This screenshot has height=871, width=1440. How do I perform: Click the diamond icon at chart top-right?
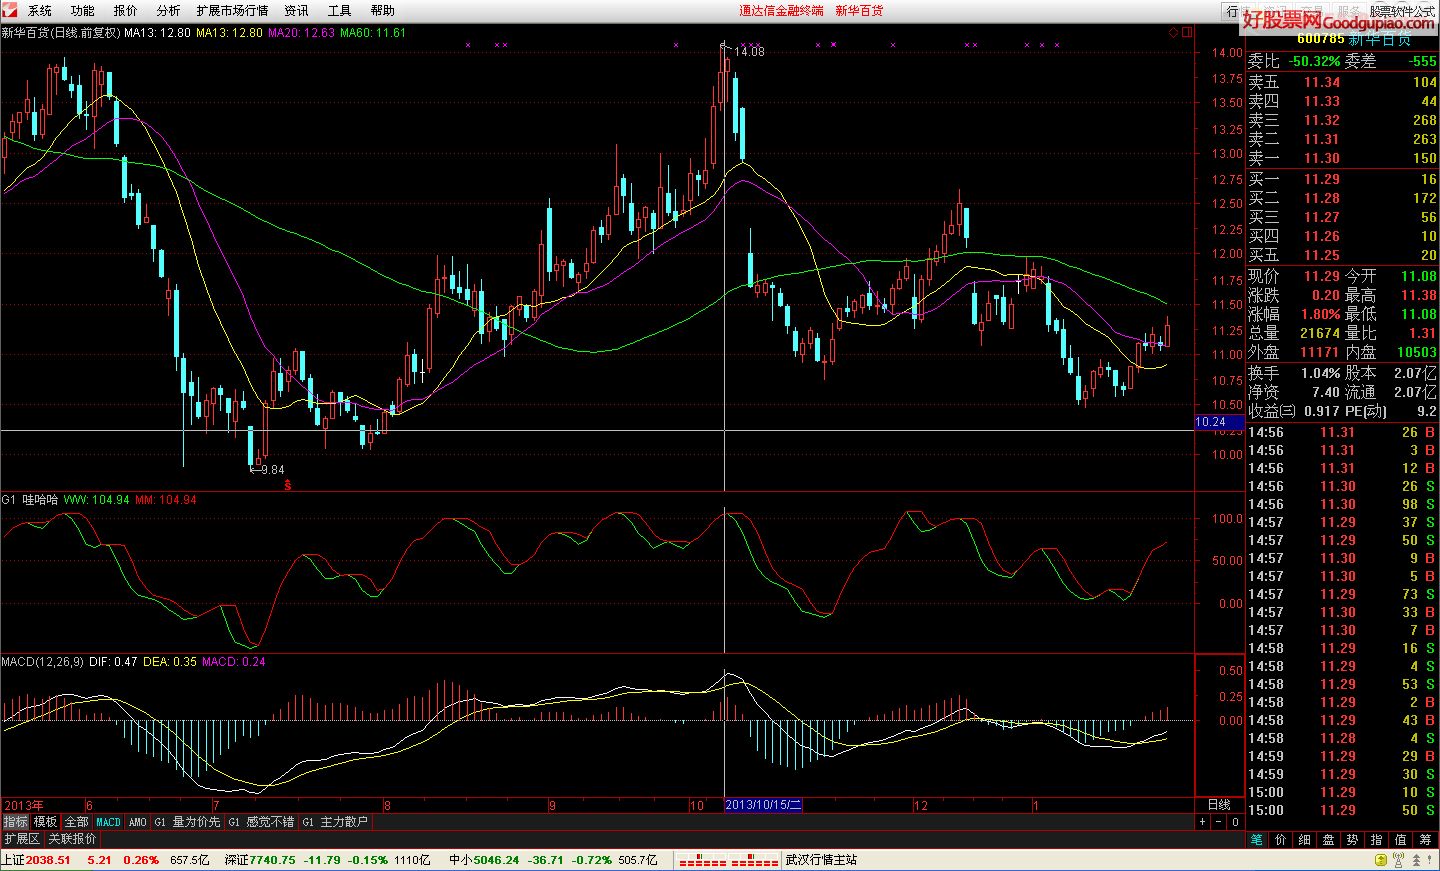click(x=1173, y=32)
